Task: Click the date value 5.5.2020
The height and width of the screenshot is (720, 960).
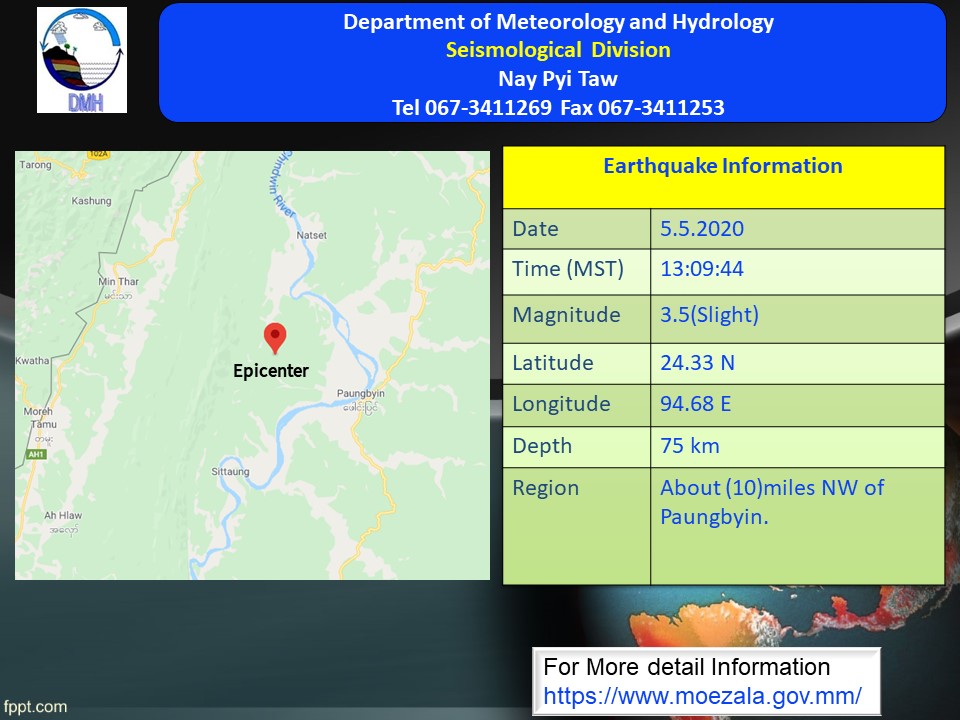Action: click(x=702, y=228)
